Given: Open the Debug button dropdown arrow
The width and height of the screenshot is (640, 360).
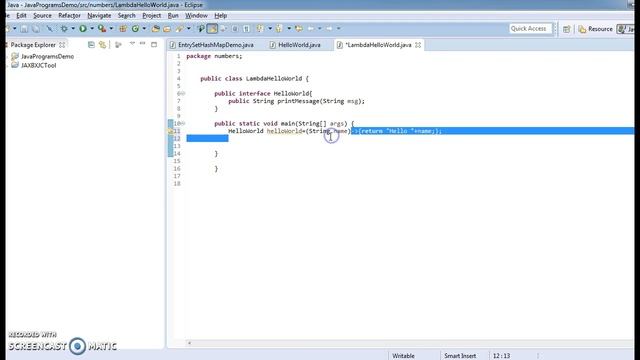Looking at the screenshot, I should tap(73, 29).
